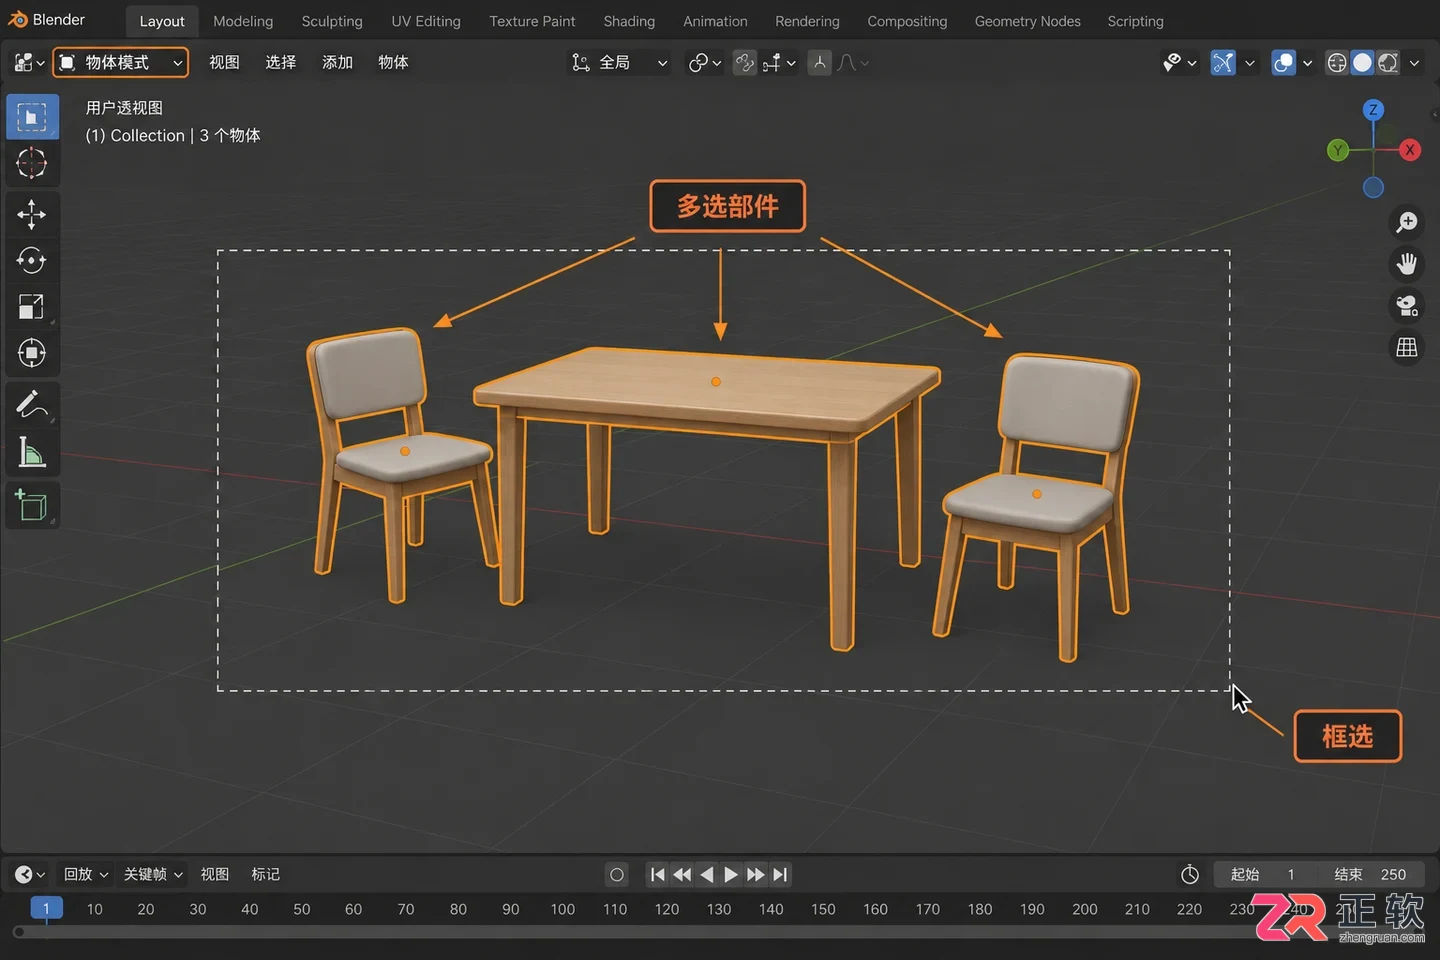Image resolution: width=1440 pixels, height=960 pixels.
Task: Jump to the first frame
Action: tap(657, 875)
